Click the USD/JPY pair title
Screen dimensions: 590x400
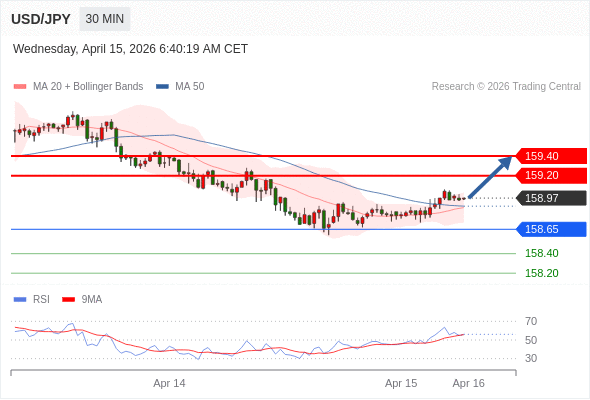(41, 19)
